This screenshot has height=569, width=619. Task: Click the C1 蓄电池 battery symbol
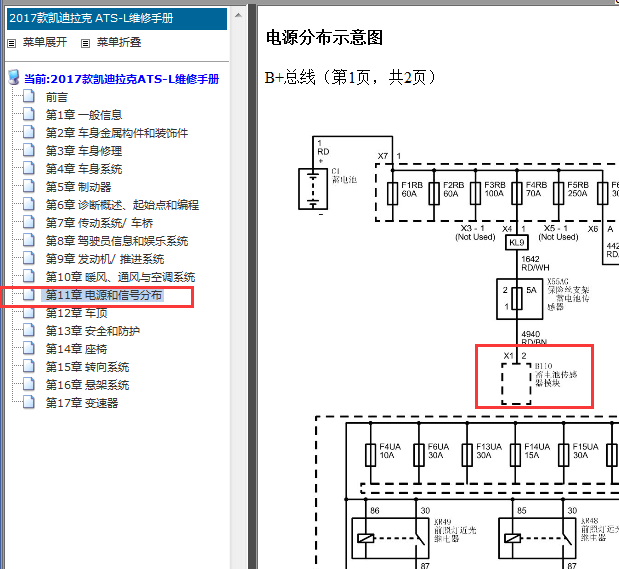click(x=313, y=189)
